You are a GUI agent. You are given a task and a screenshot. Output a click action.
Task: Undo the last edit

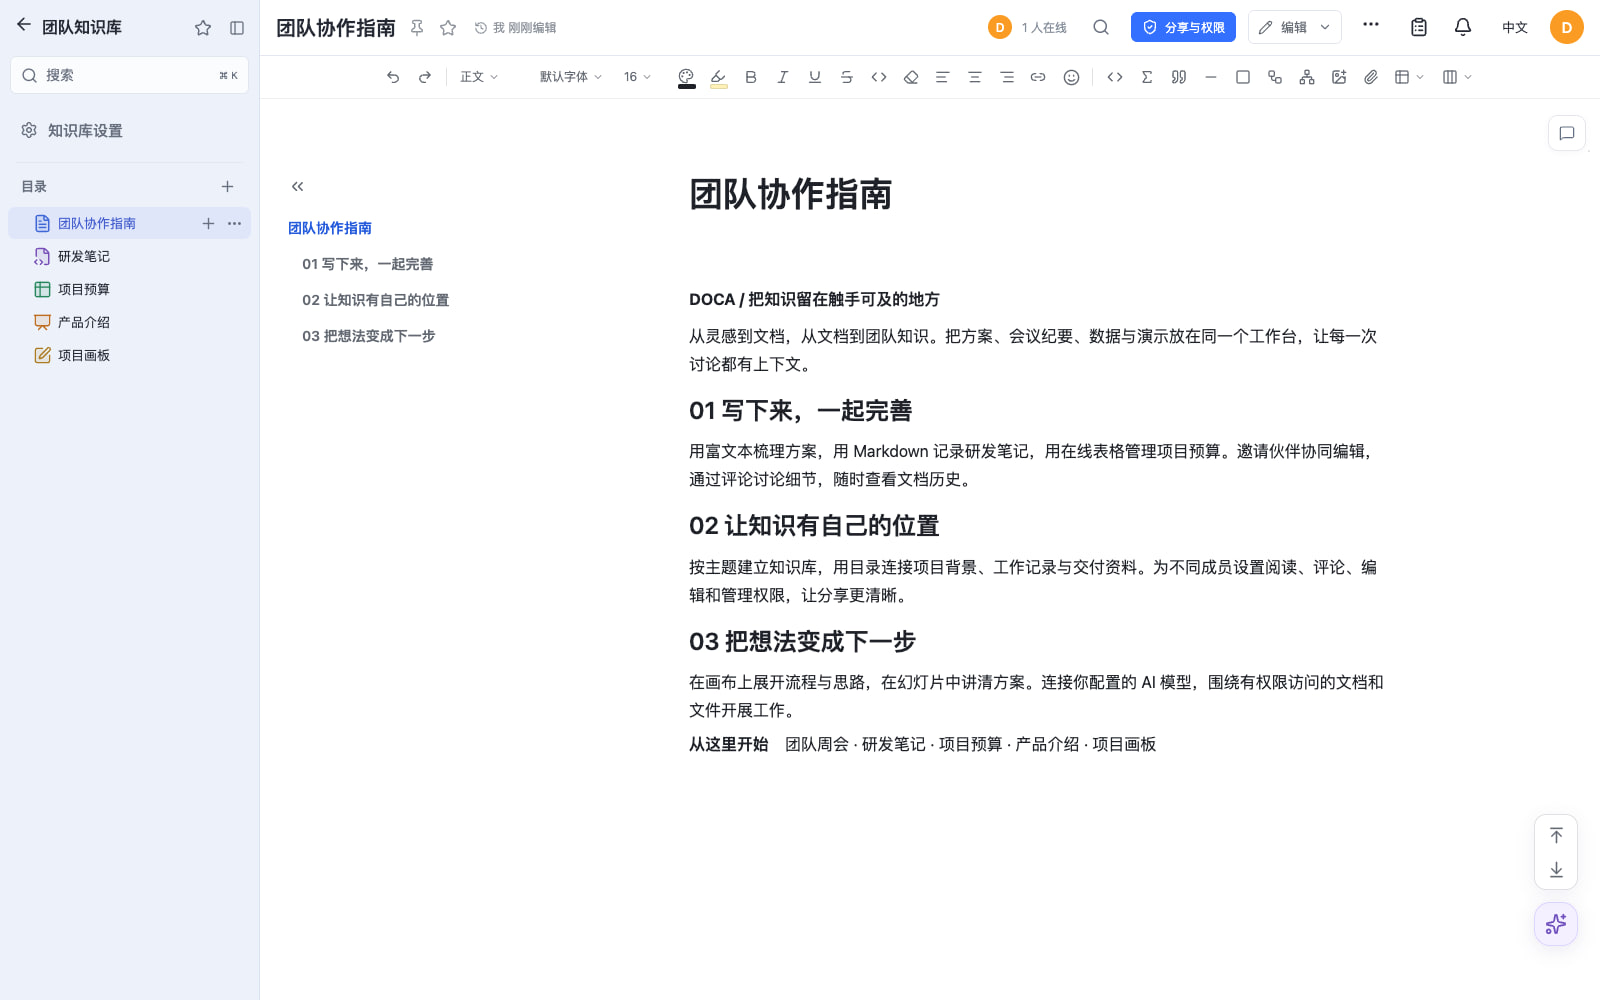pos(393,77)
